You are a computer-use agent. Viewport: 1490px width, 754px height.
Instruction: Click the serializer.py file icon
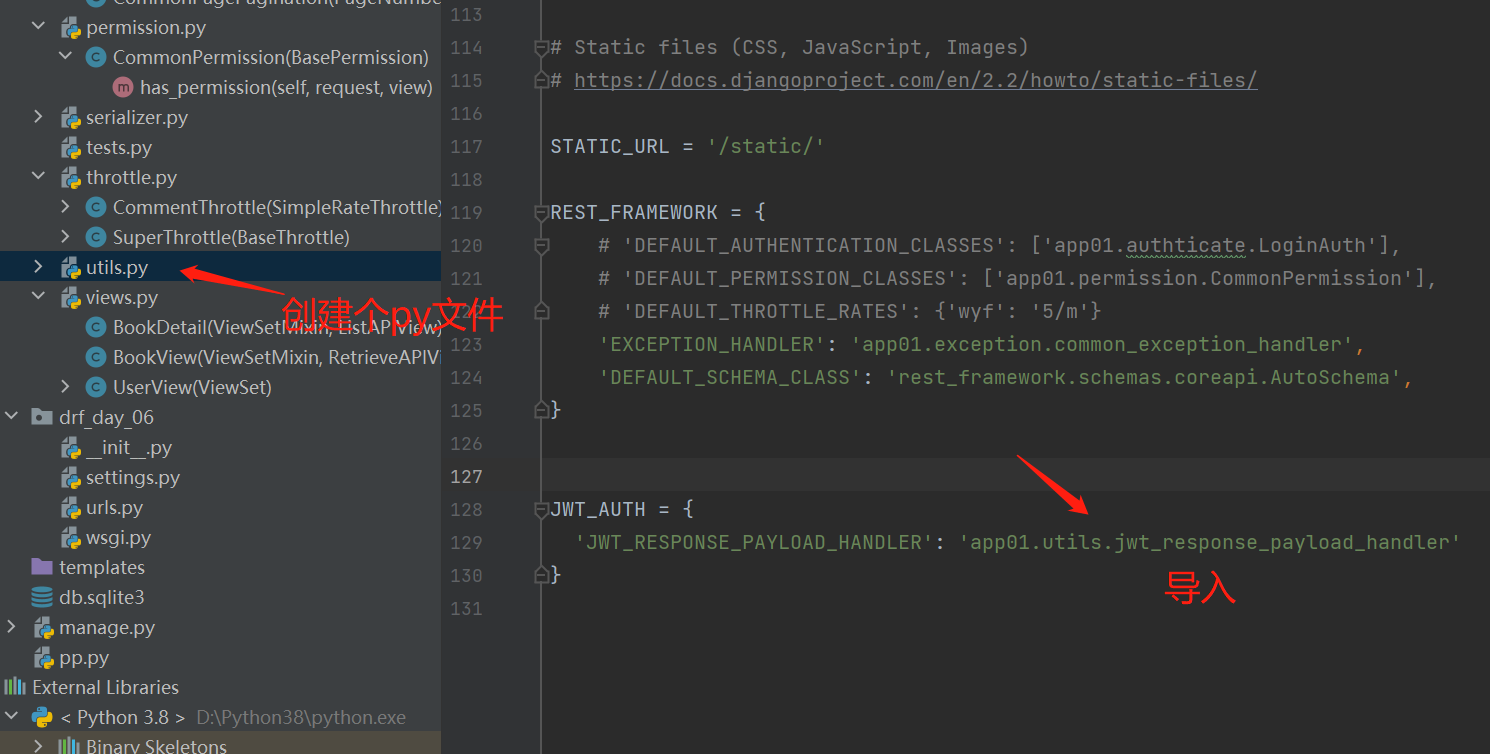tap(70, 118)
